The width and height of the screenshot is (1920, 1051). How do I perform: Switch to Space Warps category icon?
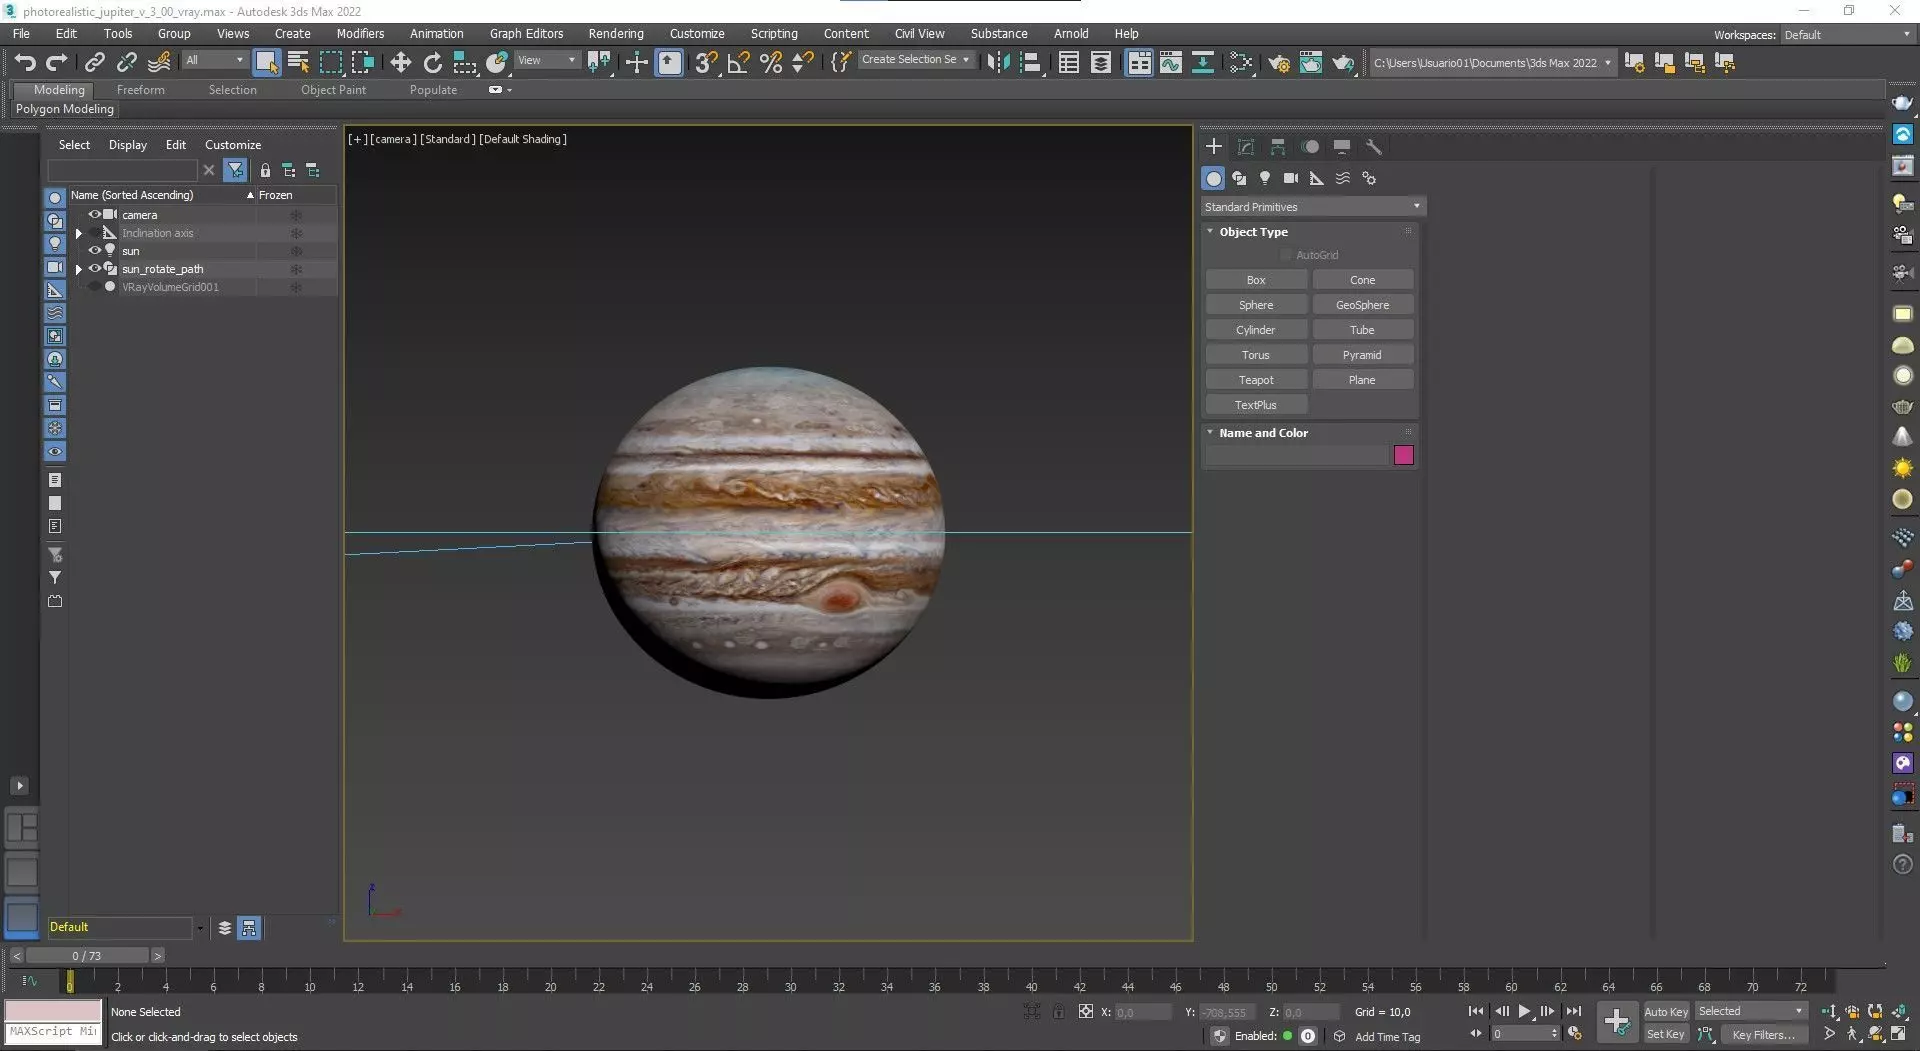(1343, 178)
